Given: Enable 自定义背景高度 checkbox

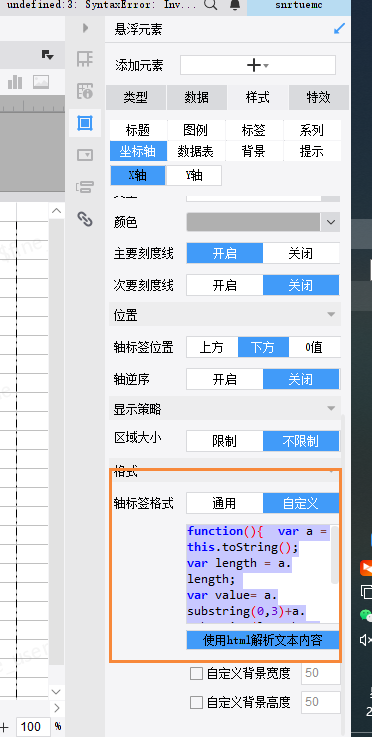Looking at the screenshot, I should pyautogui.click(x=196, y=703).
